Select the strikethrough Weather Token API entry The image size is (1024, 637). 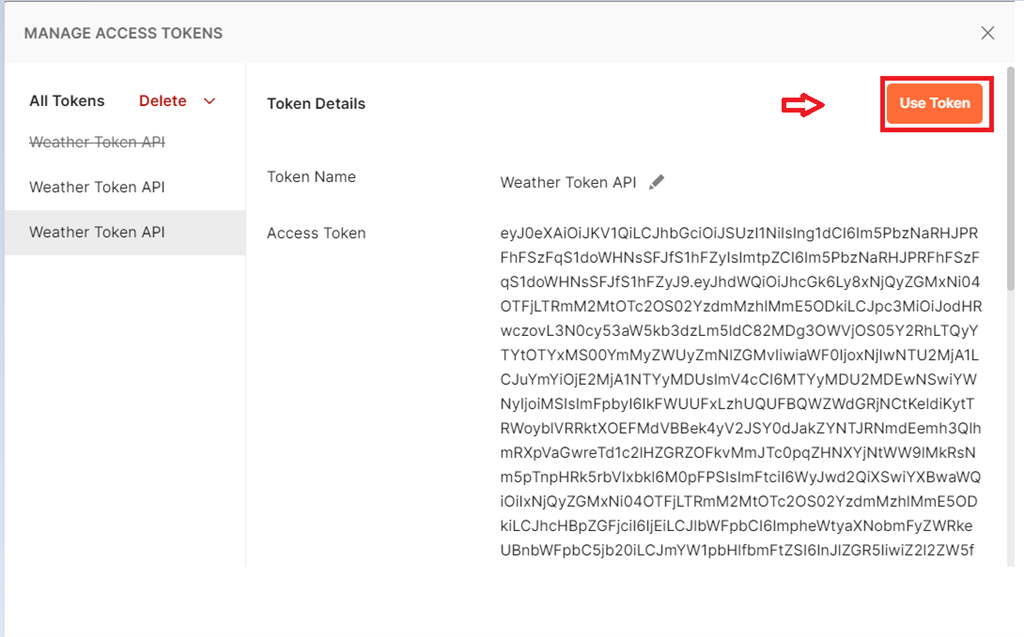(x=97, y=142)
